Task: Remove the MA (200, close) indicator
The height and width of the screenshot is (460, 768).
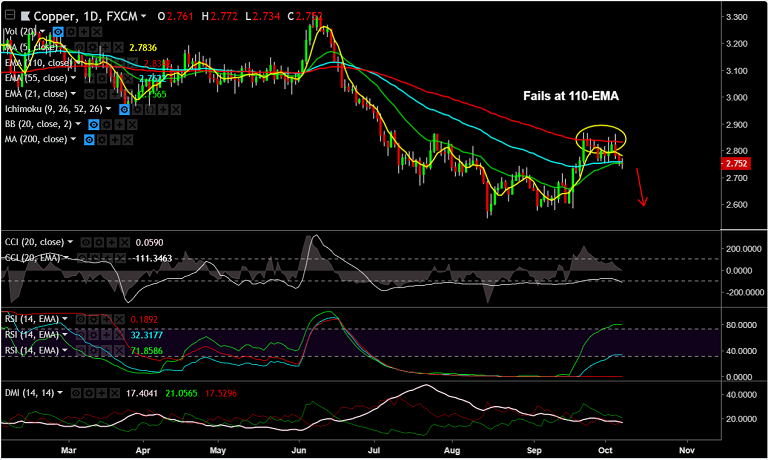Action: pyautogui.click(x=127, y=139)
